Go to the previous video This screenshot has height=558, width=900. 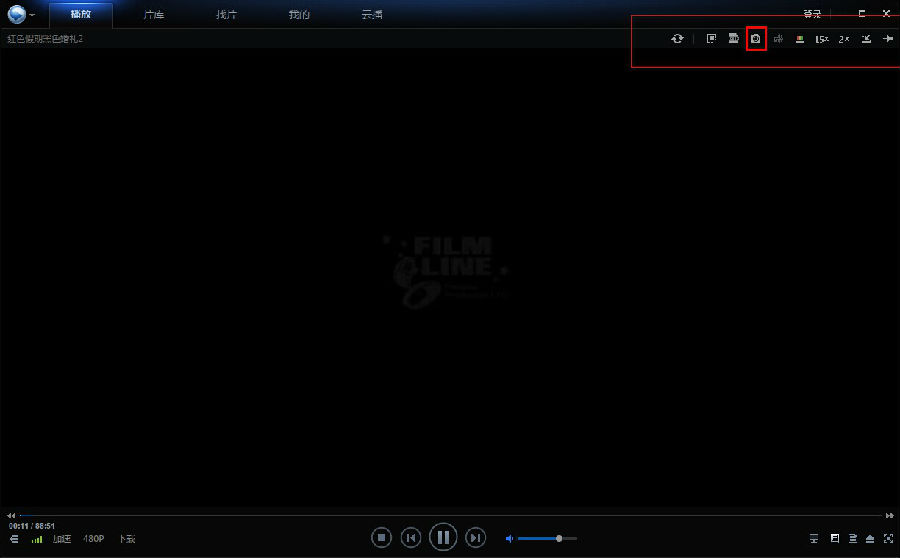coord(411,538)
